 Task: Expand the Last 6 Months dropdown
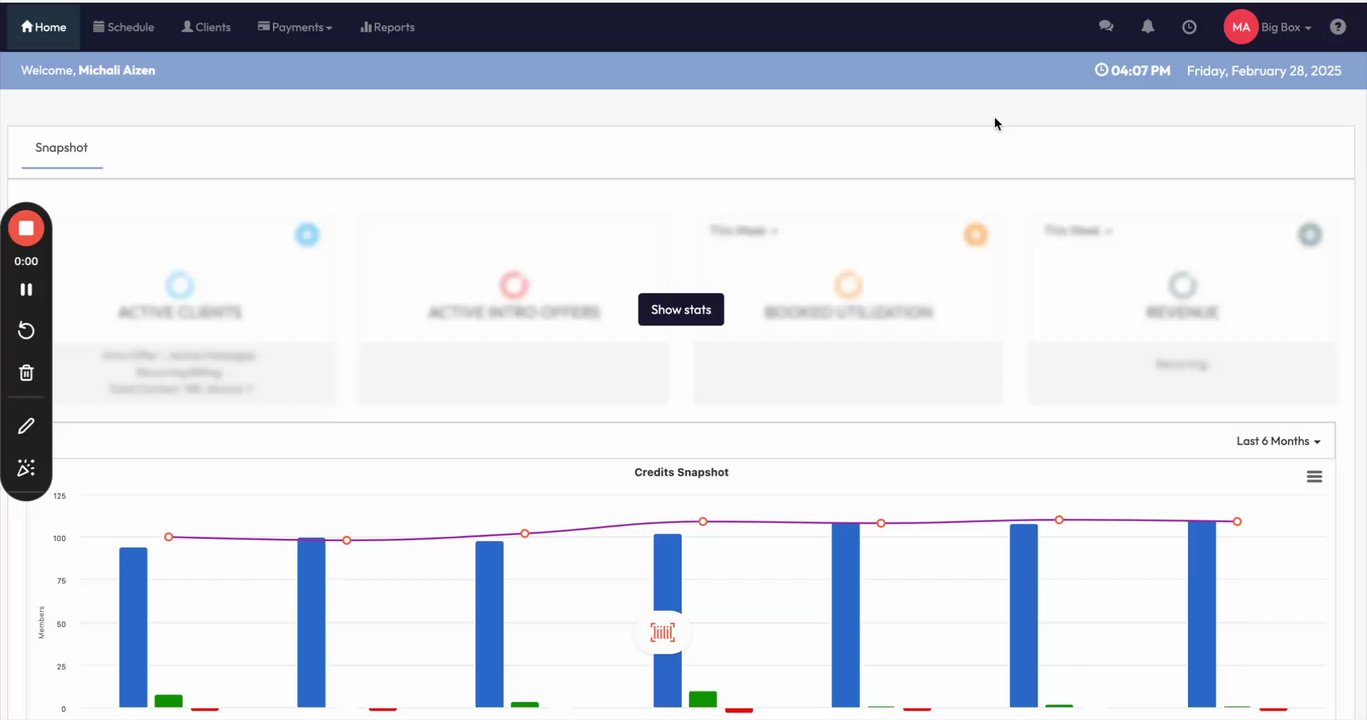point(1278,441)
